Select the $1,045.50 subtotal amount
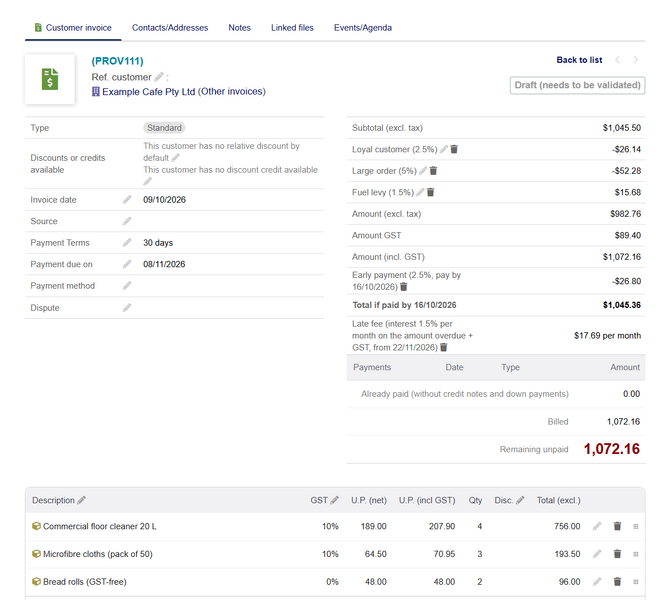Viewport: 667px width, 600px height. (x=621, y=128)
